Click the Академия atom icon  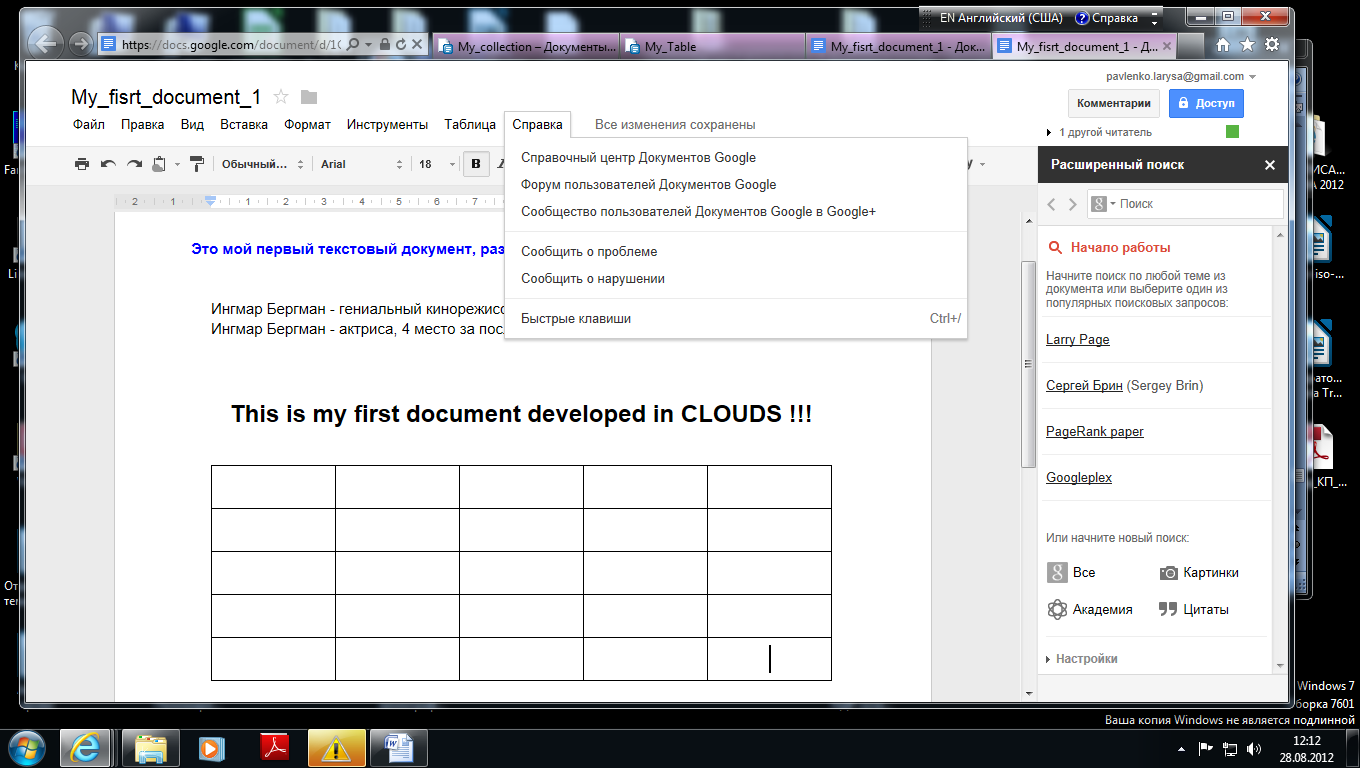(x=1057, y=609)
